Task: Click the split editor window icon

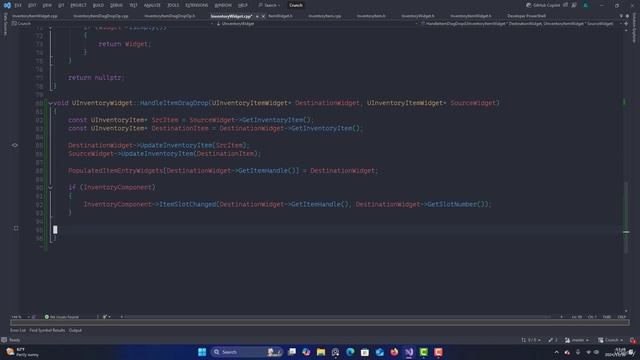Action: pos(626,24)
